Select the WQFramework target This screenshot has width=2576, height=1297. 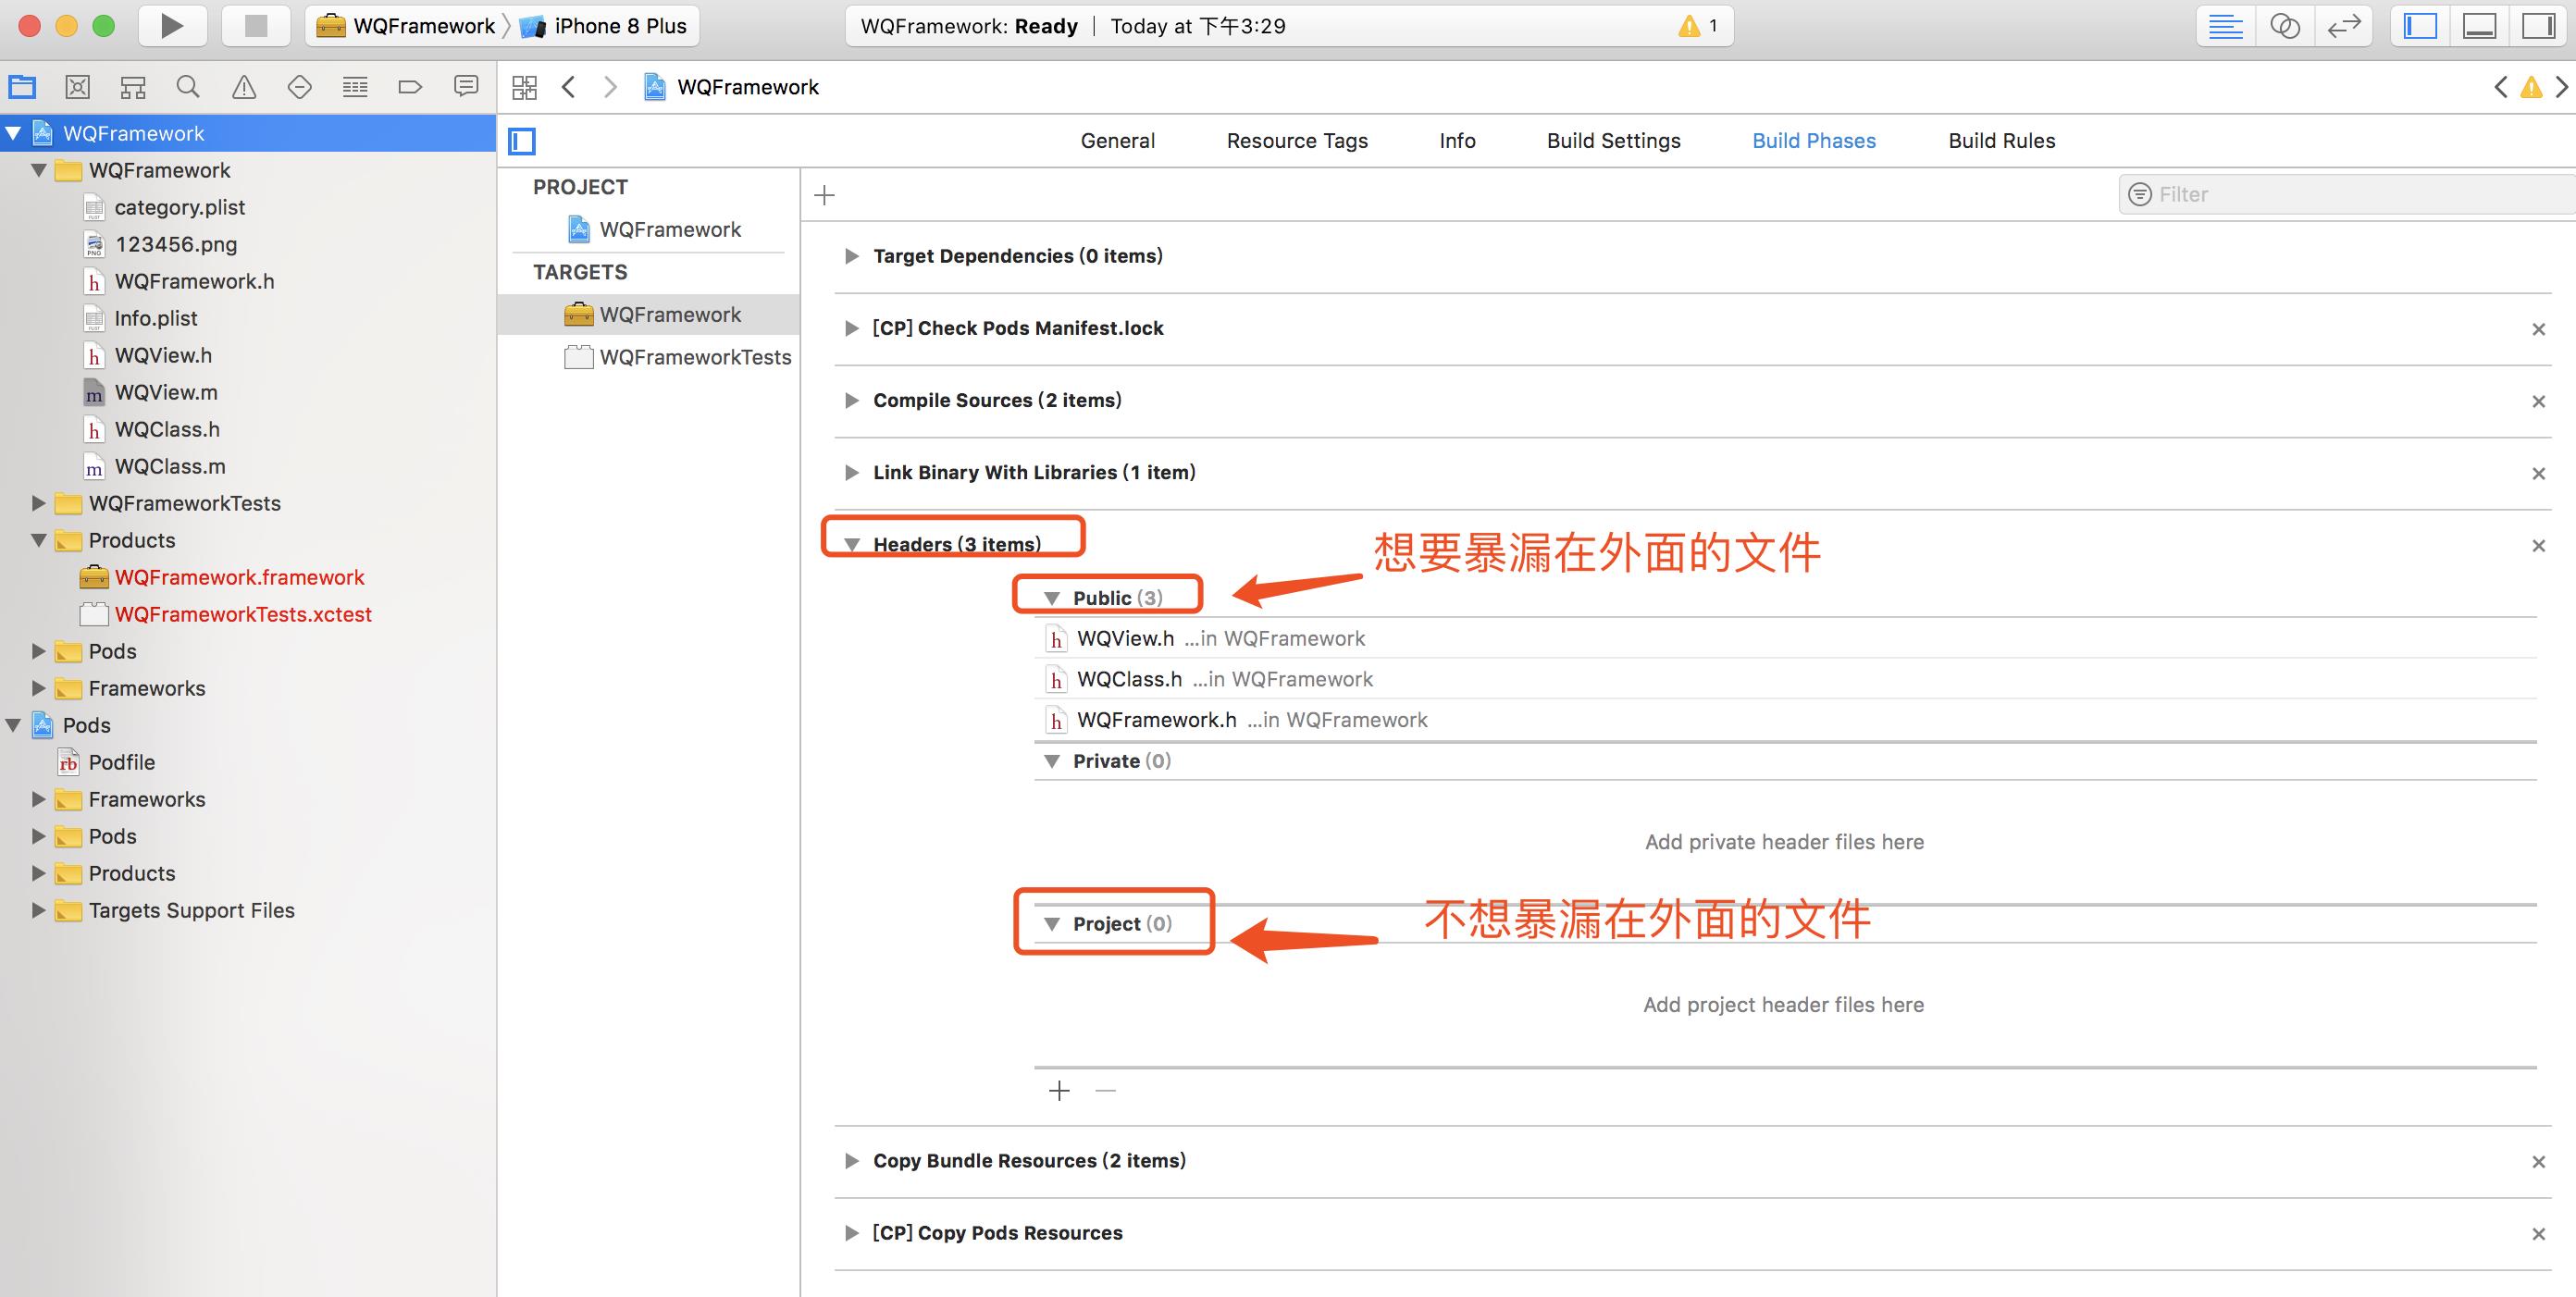click(649, 315)
